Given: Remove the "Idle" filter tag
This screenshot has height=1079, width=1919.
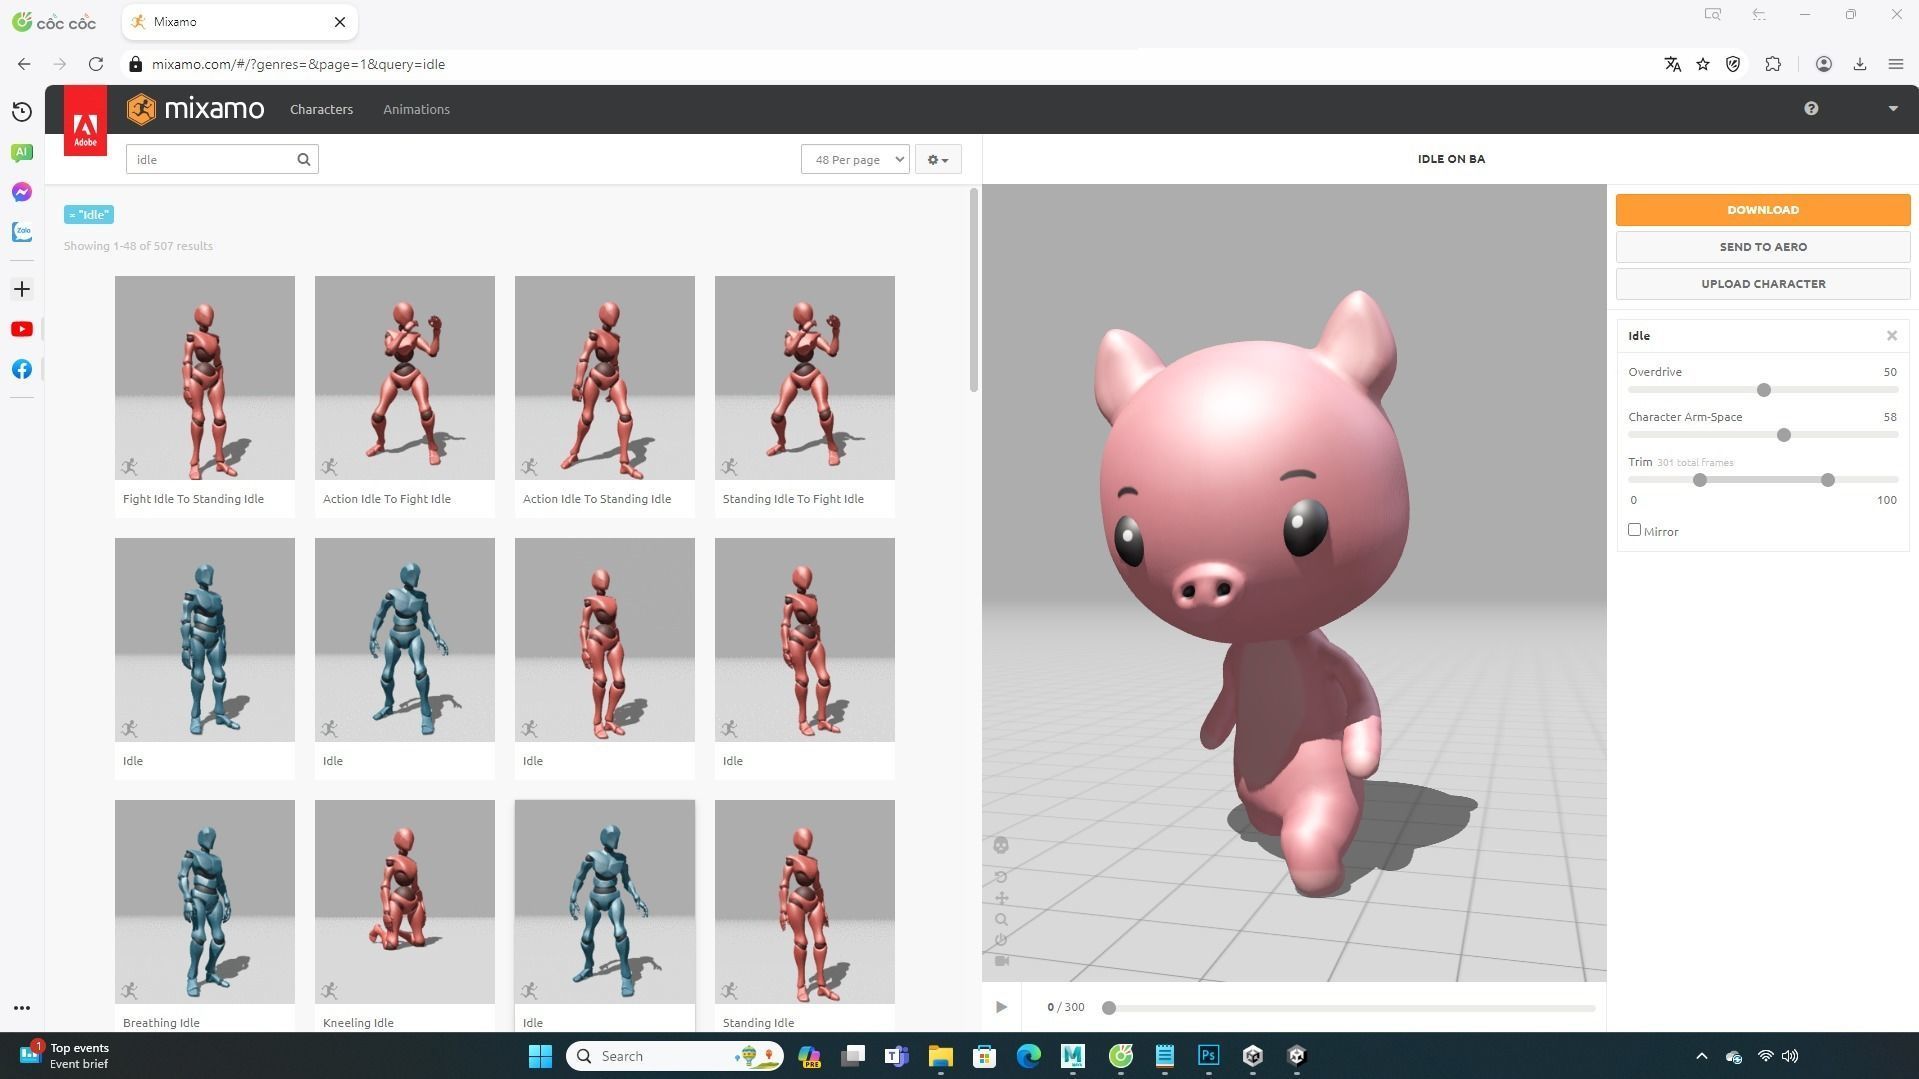Looking at the screenshot, I should (x=89, y=215).
